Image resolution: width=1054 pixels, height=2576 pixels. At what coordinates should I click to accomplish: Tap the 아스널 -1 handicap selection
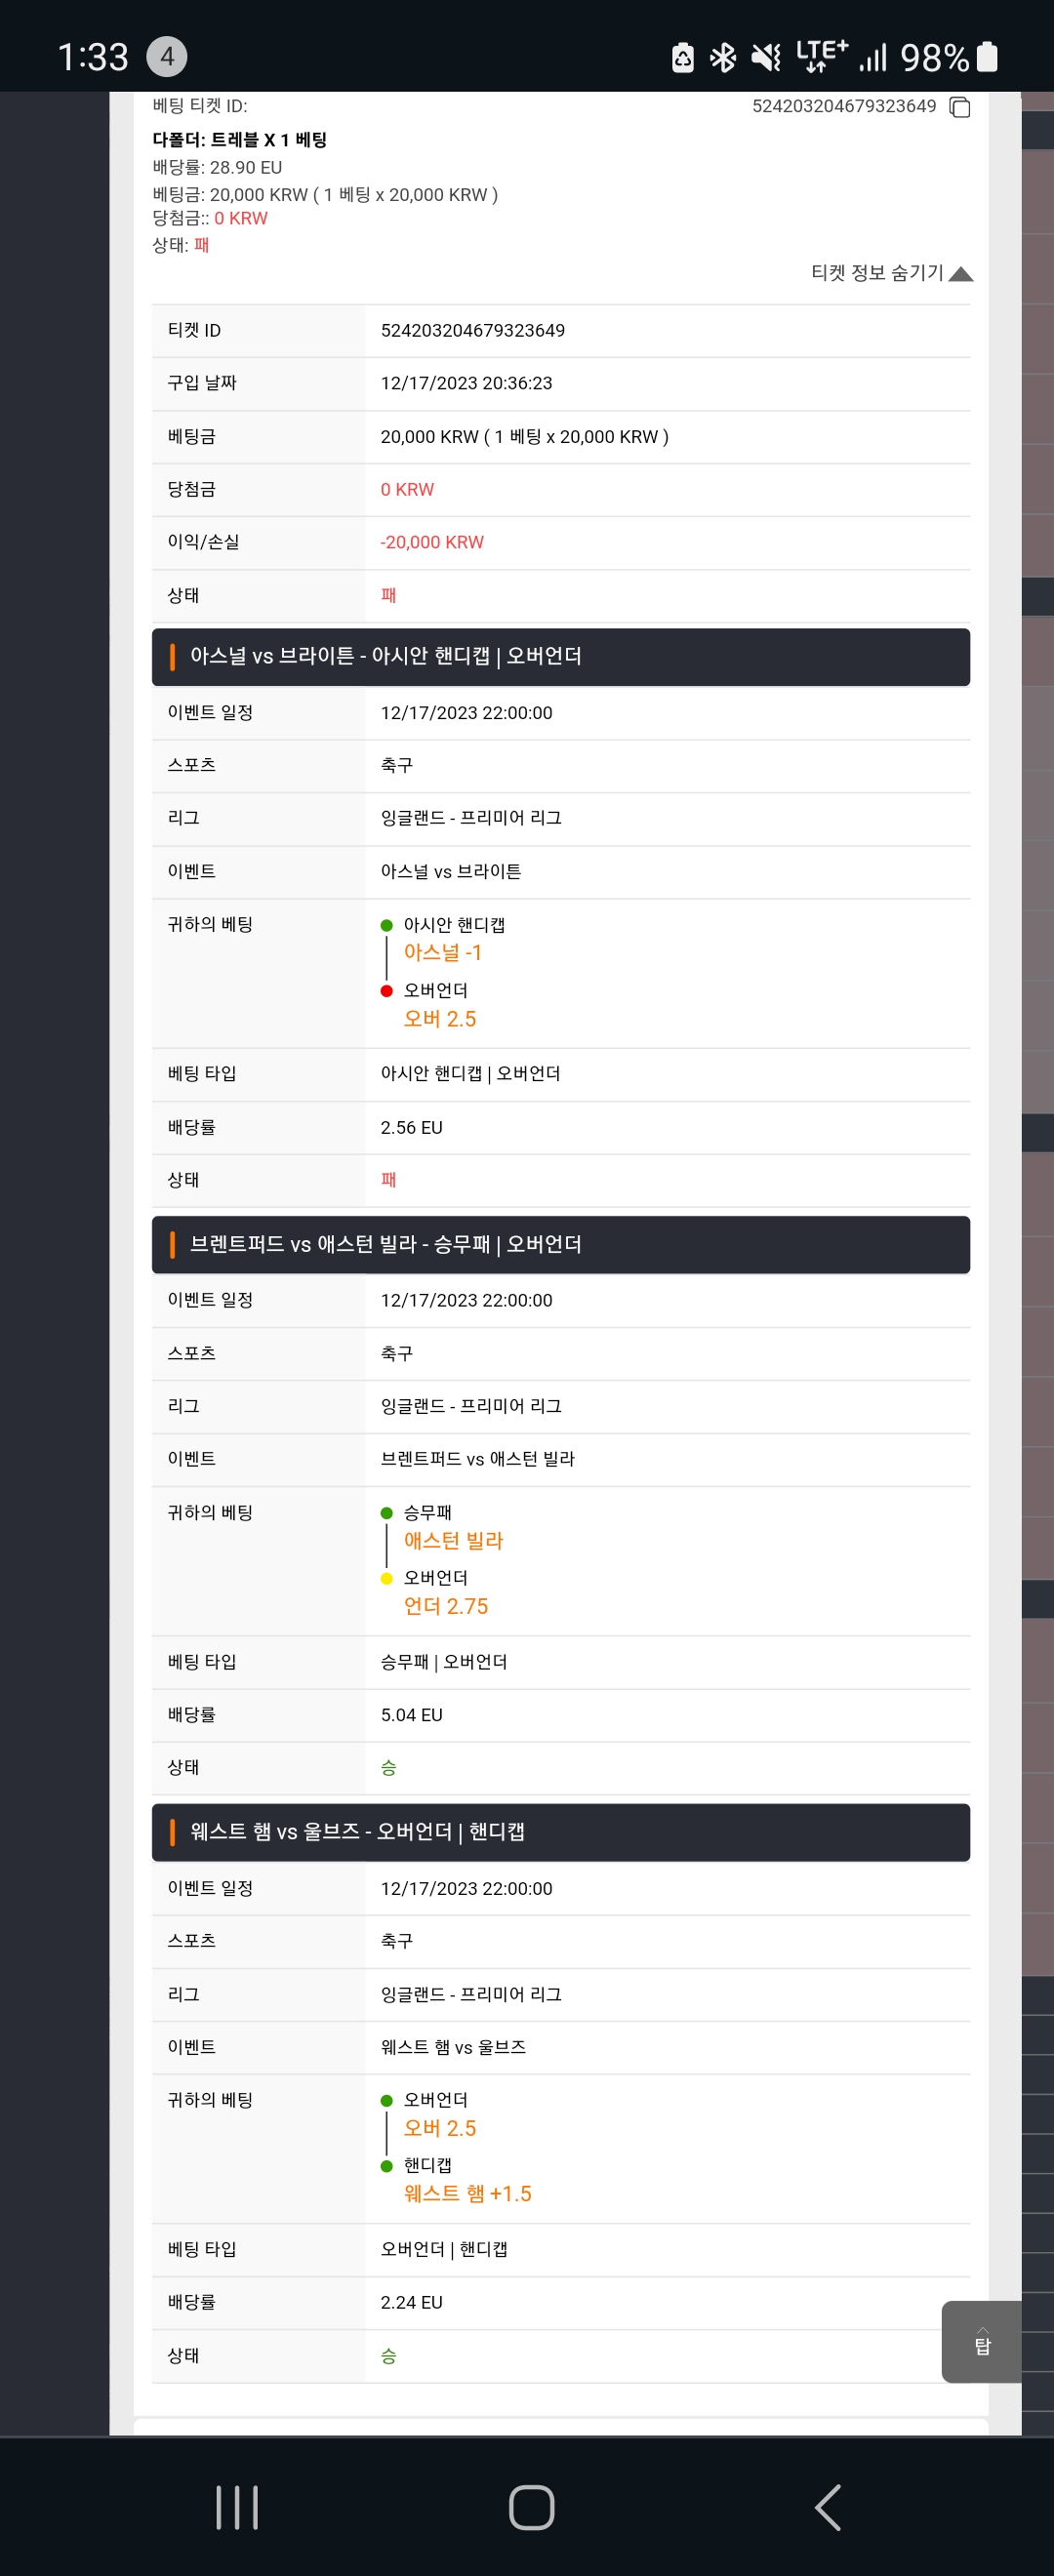(442, 952)
